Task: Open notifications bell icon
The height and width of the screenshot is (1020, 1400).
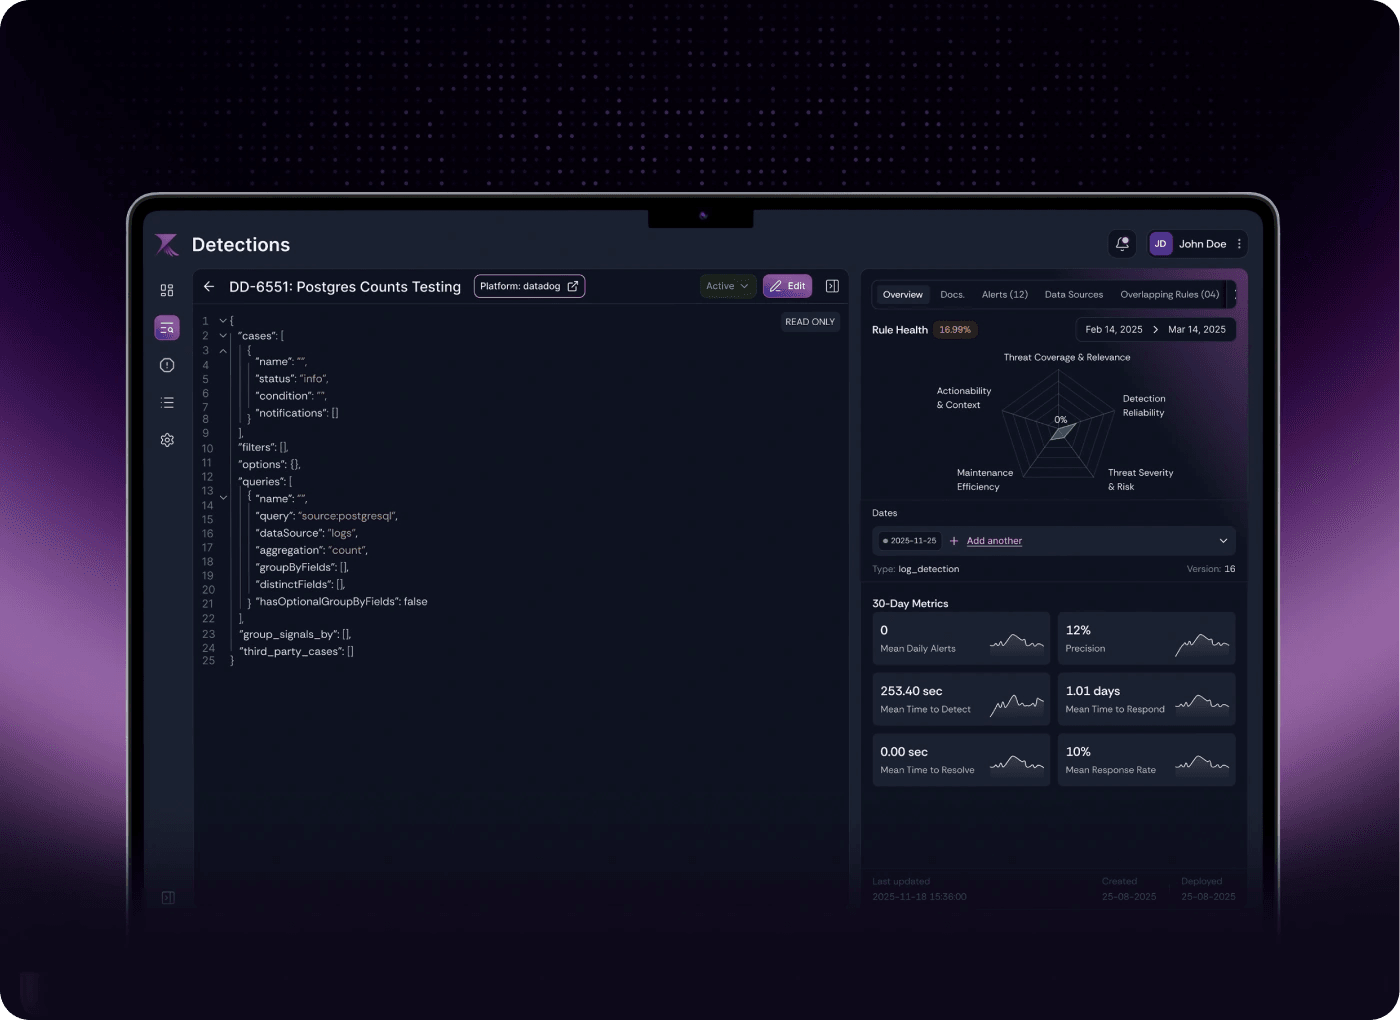Action: (x=1123, y=244)
